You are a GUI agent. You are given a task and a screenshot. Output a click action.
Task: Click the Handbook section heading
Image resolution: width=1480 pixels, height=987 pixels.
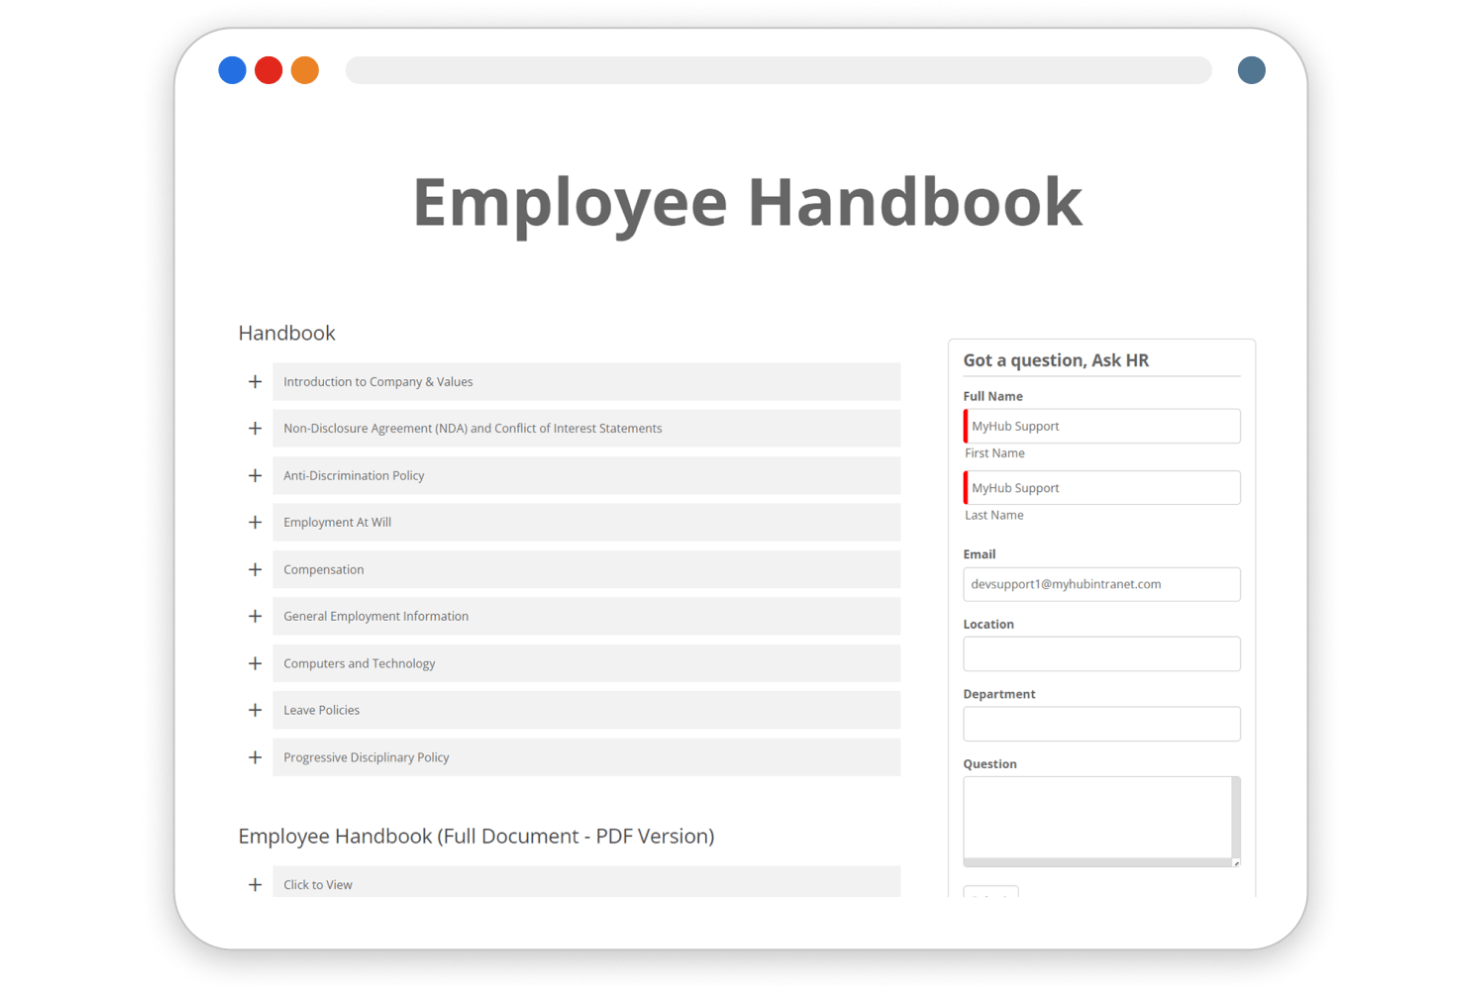[x=287, y=333]
